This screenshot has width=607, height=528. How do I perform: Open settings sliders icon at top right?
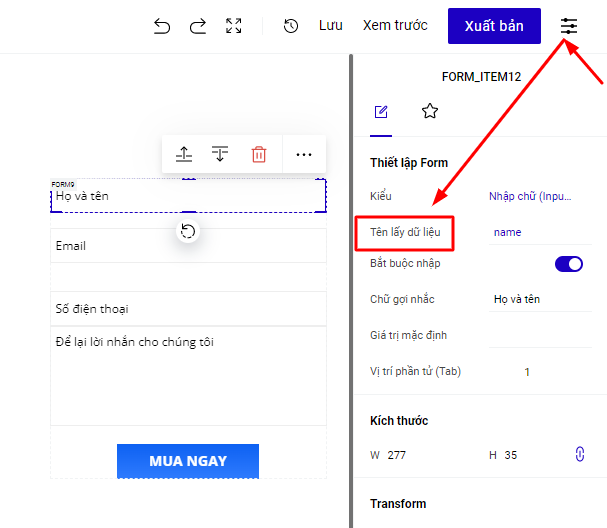569,26
